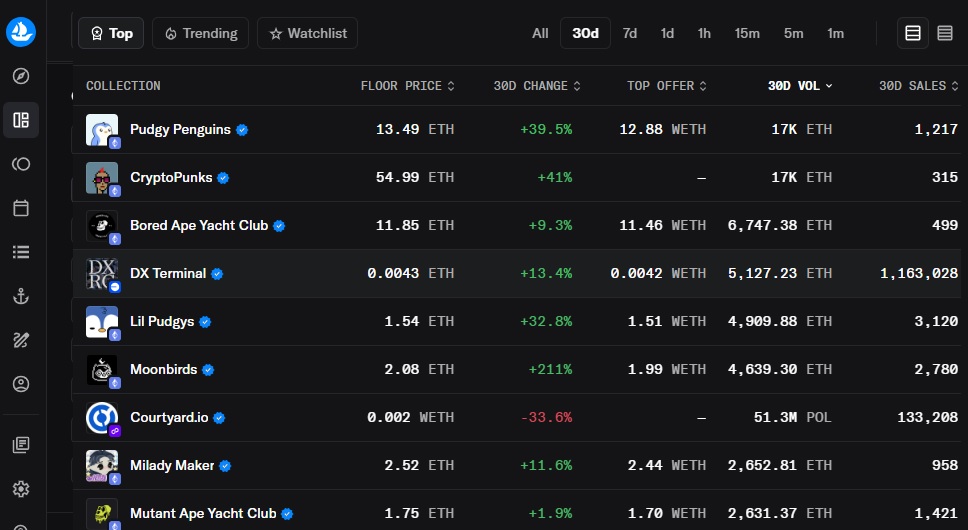The height and width of the screenshot is (530, 968).
Task: Click the Pudgy Penguins collection thumbnail
Action: (x=102, y=130)
